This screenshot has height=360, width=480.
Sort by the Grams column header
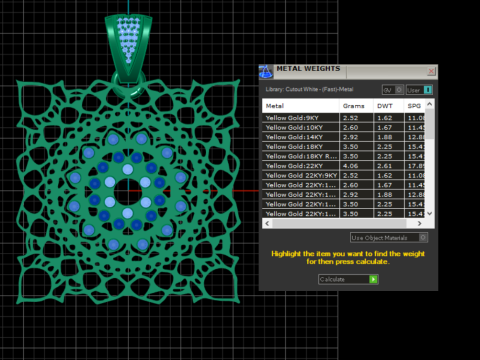pyautogui.click(x=356, y=106)
